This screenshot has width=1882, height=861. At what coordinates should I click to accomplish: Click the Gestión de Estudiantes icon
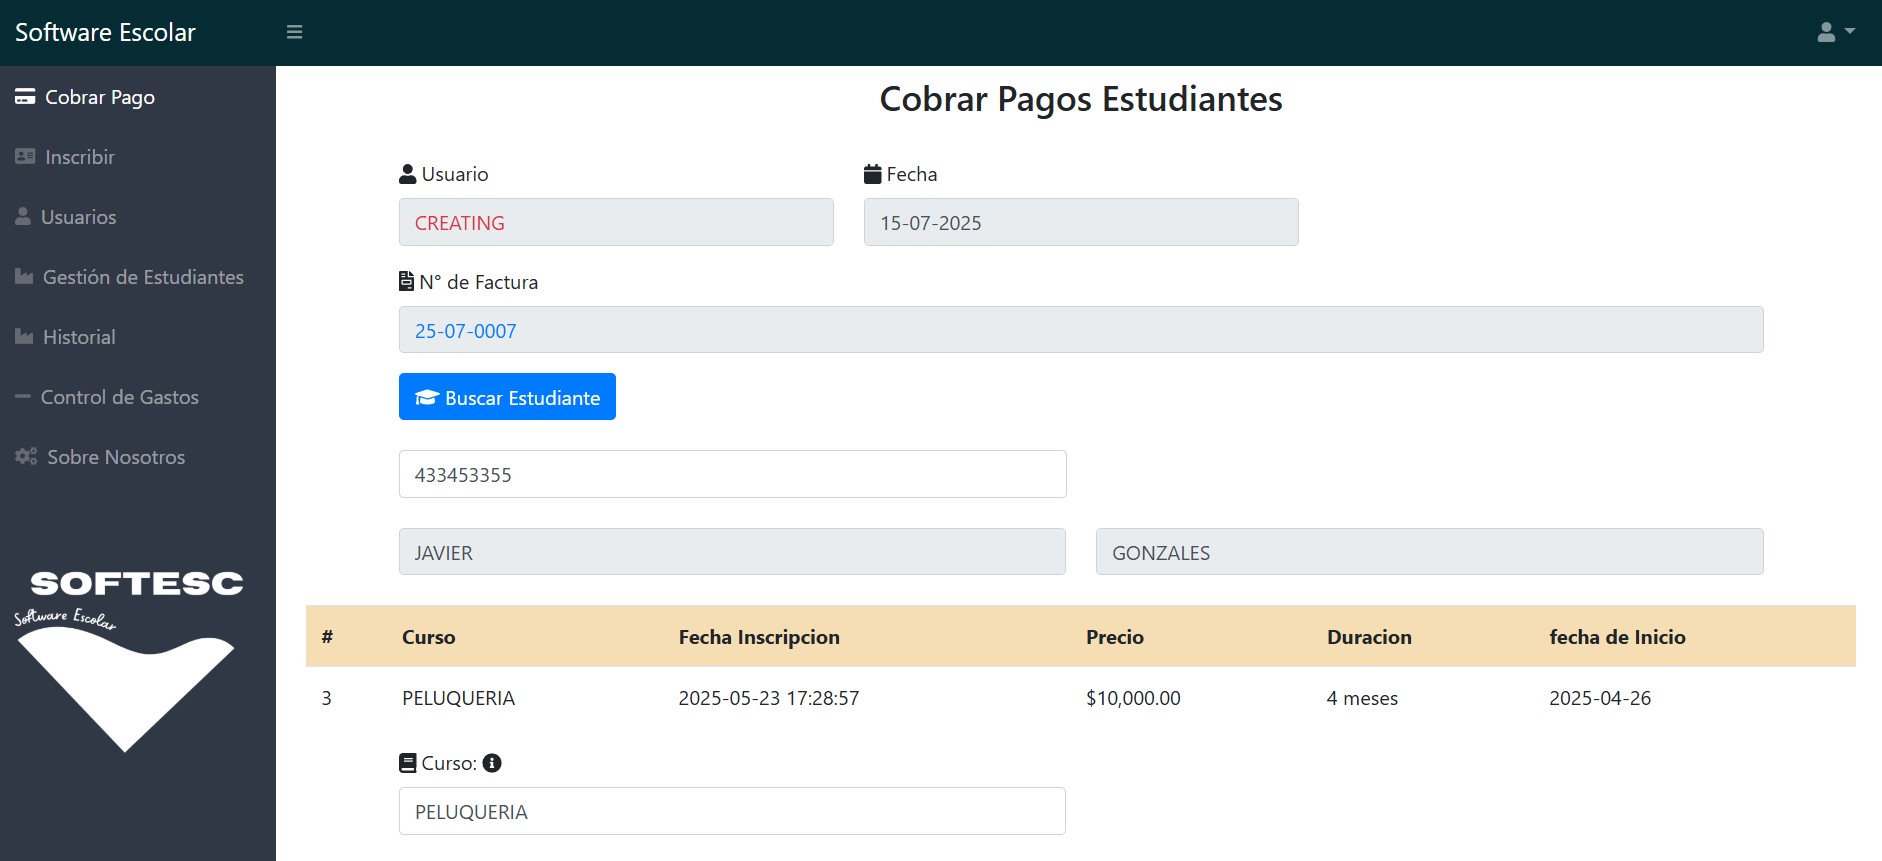24,277
